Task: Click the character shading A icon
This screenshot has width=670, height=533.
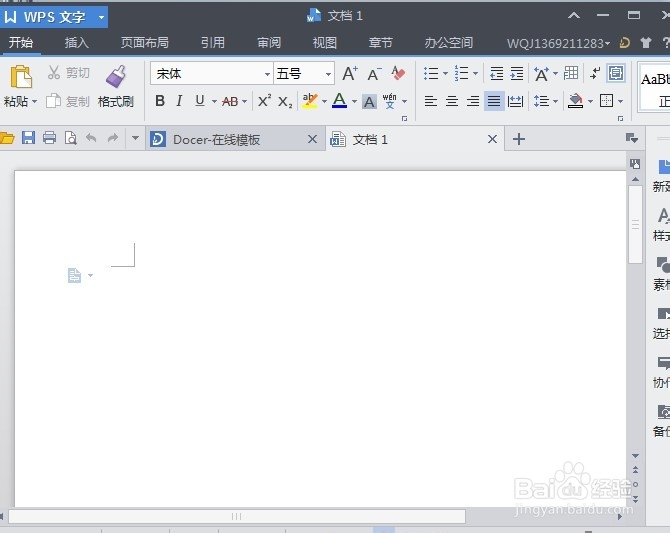Action: [x=369, y=102]
